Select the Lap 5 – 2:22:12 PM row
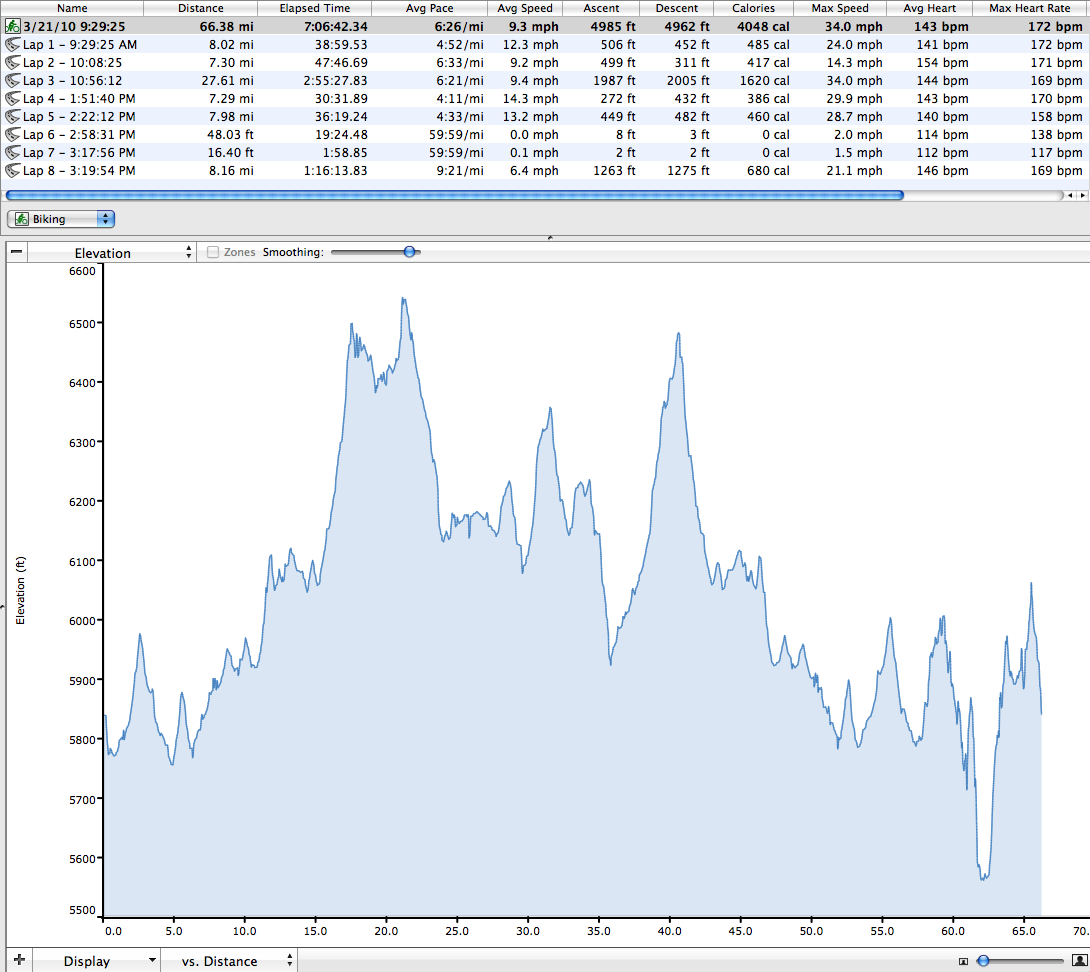Image resolution: width=1090 pixels, height=972 pixels. (x=80, y=117)
